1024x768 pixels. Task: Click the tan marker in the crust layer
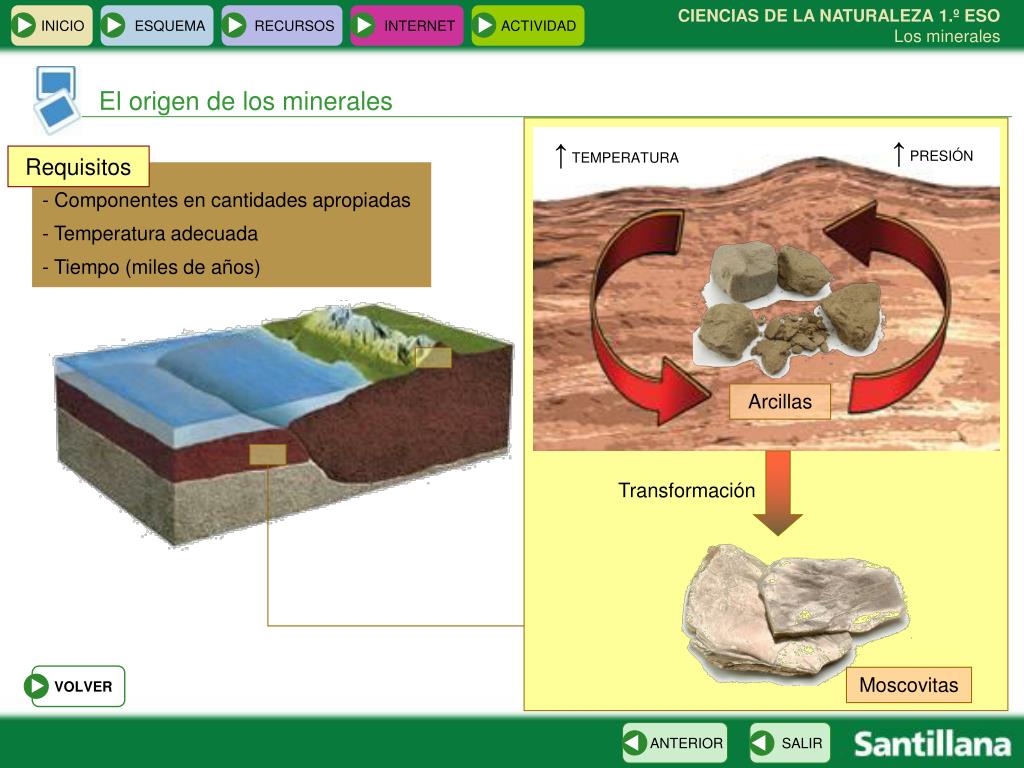[268, 455]
